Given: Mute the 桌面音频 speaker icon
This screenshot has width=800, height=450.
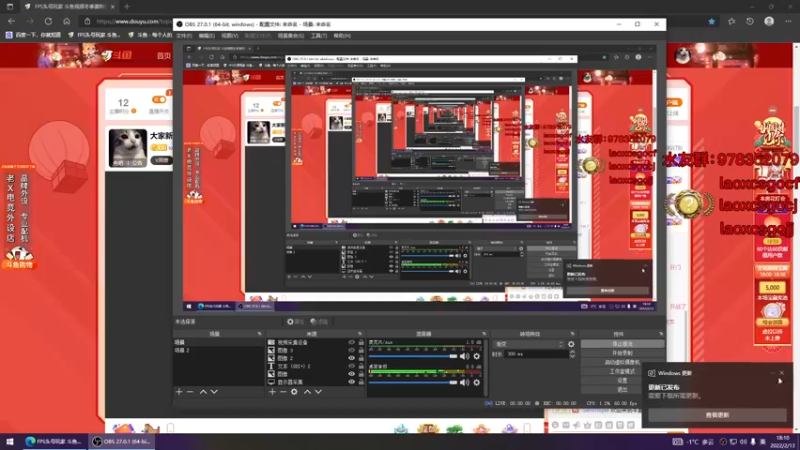Looking at the screenshot, I should 464,382.
